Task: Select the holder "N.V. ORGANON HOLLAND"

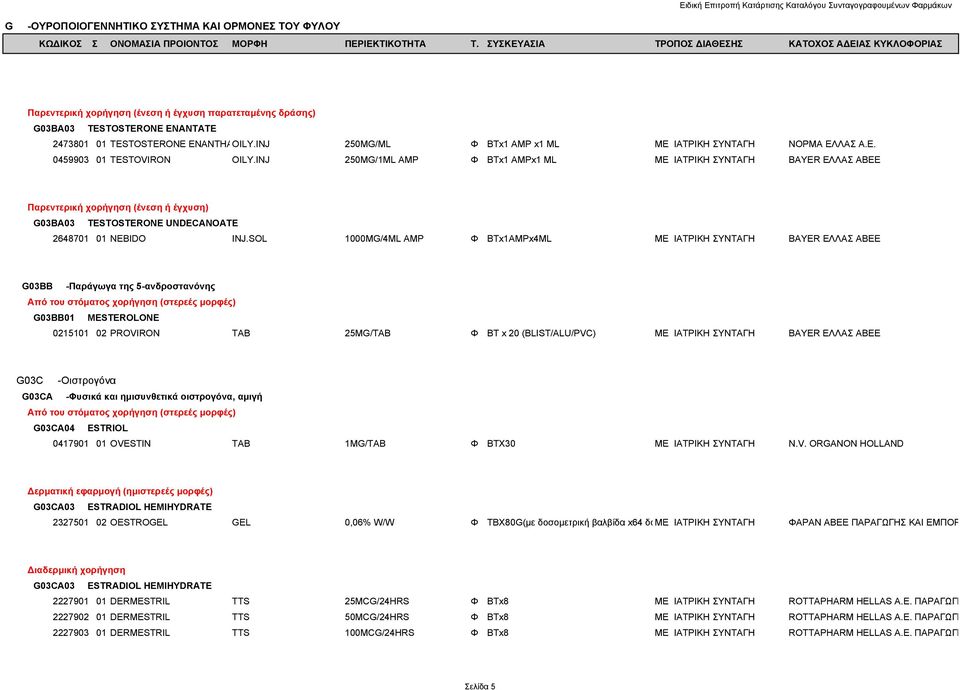Action: tap(846, 444)
